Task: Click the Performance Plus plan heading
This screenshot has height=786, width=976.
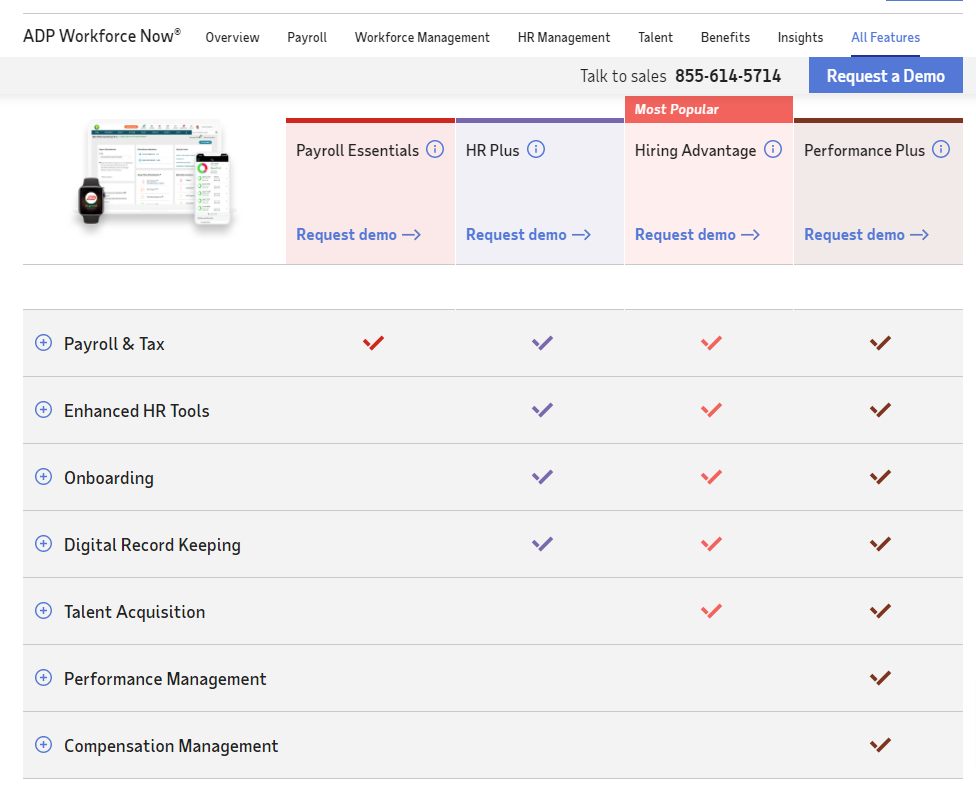Action: tap(865, 151)
